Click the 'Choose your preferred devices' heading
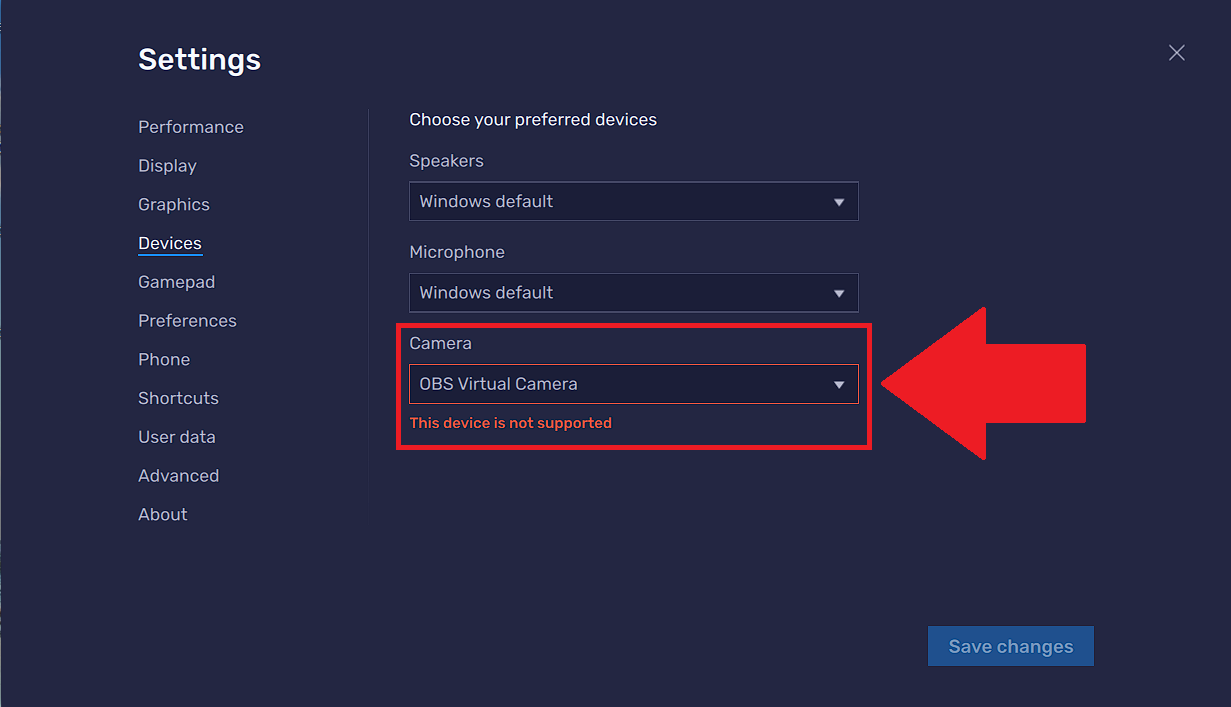The width and height of the screenshot is (1231, 707). tap(533, 120)
